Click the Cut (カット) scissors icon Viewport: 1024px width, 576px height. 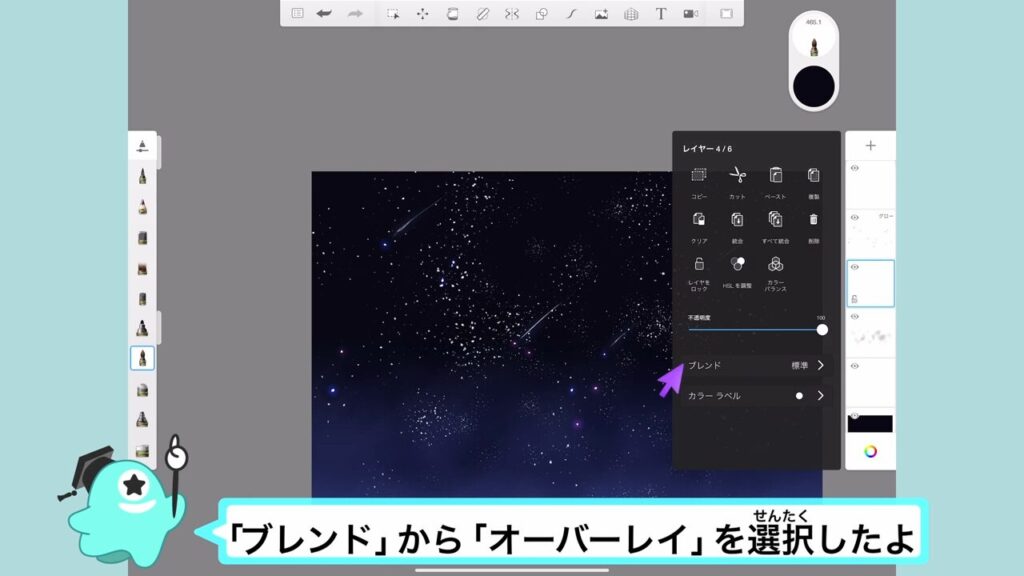(x=737, y=176)
